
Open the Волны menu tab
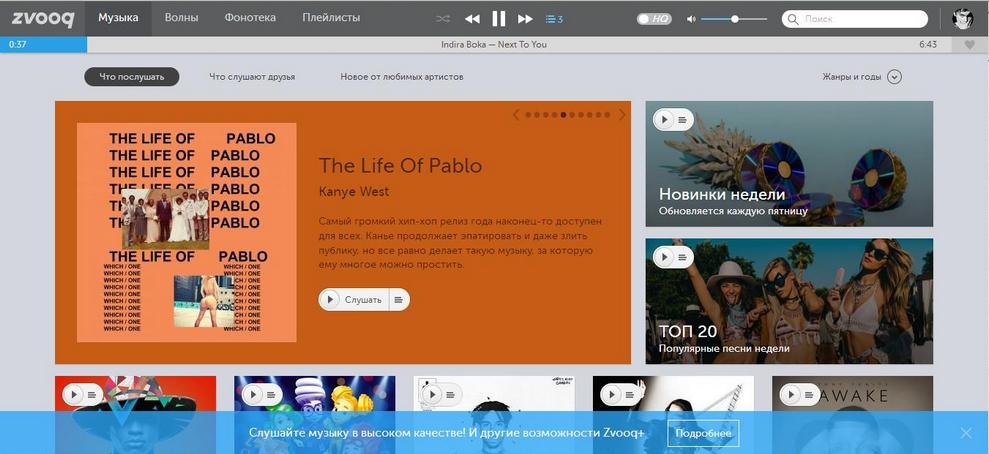coord(181,18)
